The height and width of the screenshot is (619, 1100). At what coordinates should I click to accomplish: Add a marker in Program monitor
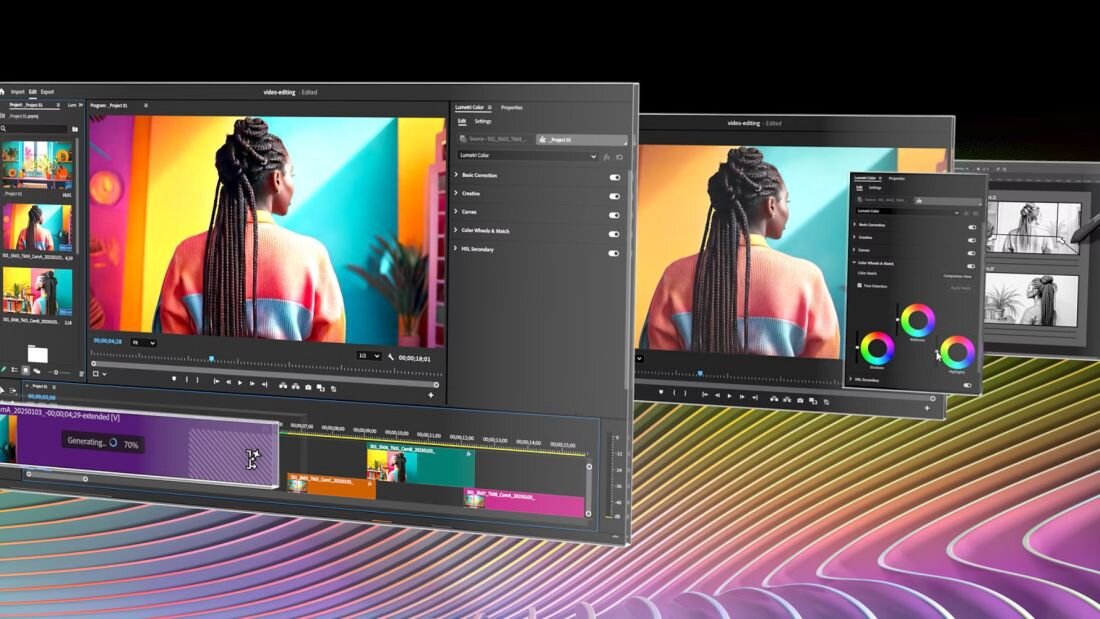(x=174, y=379)
